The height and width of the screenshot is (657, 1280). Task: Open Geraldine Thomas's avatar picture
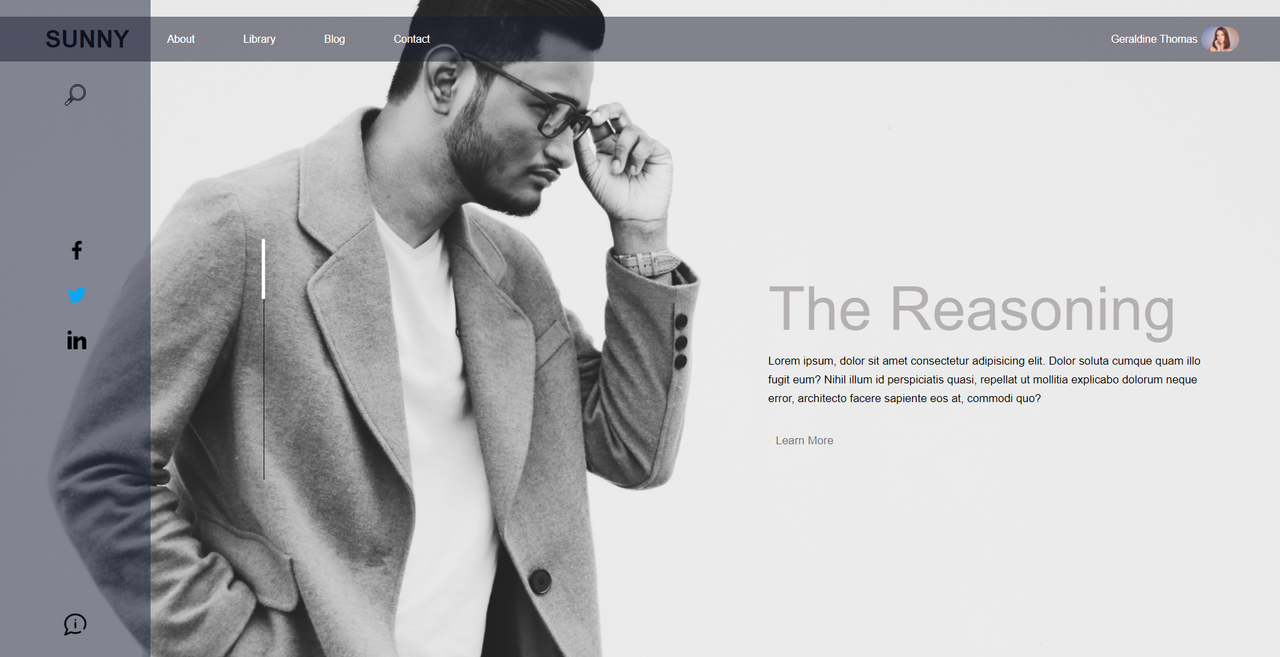[1220, 39]
